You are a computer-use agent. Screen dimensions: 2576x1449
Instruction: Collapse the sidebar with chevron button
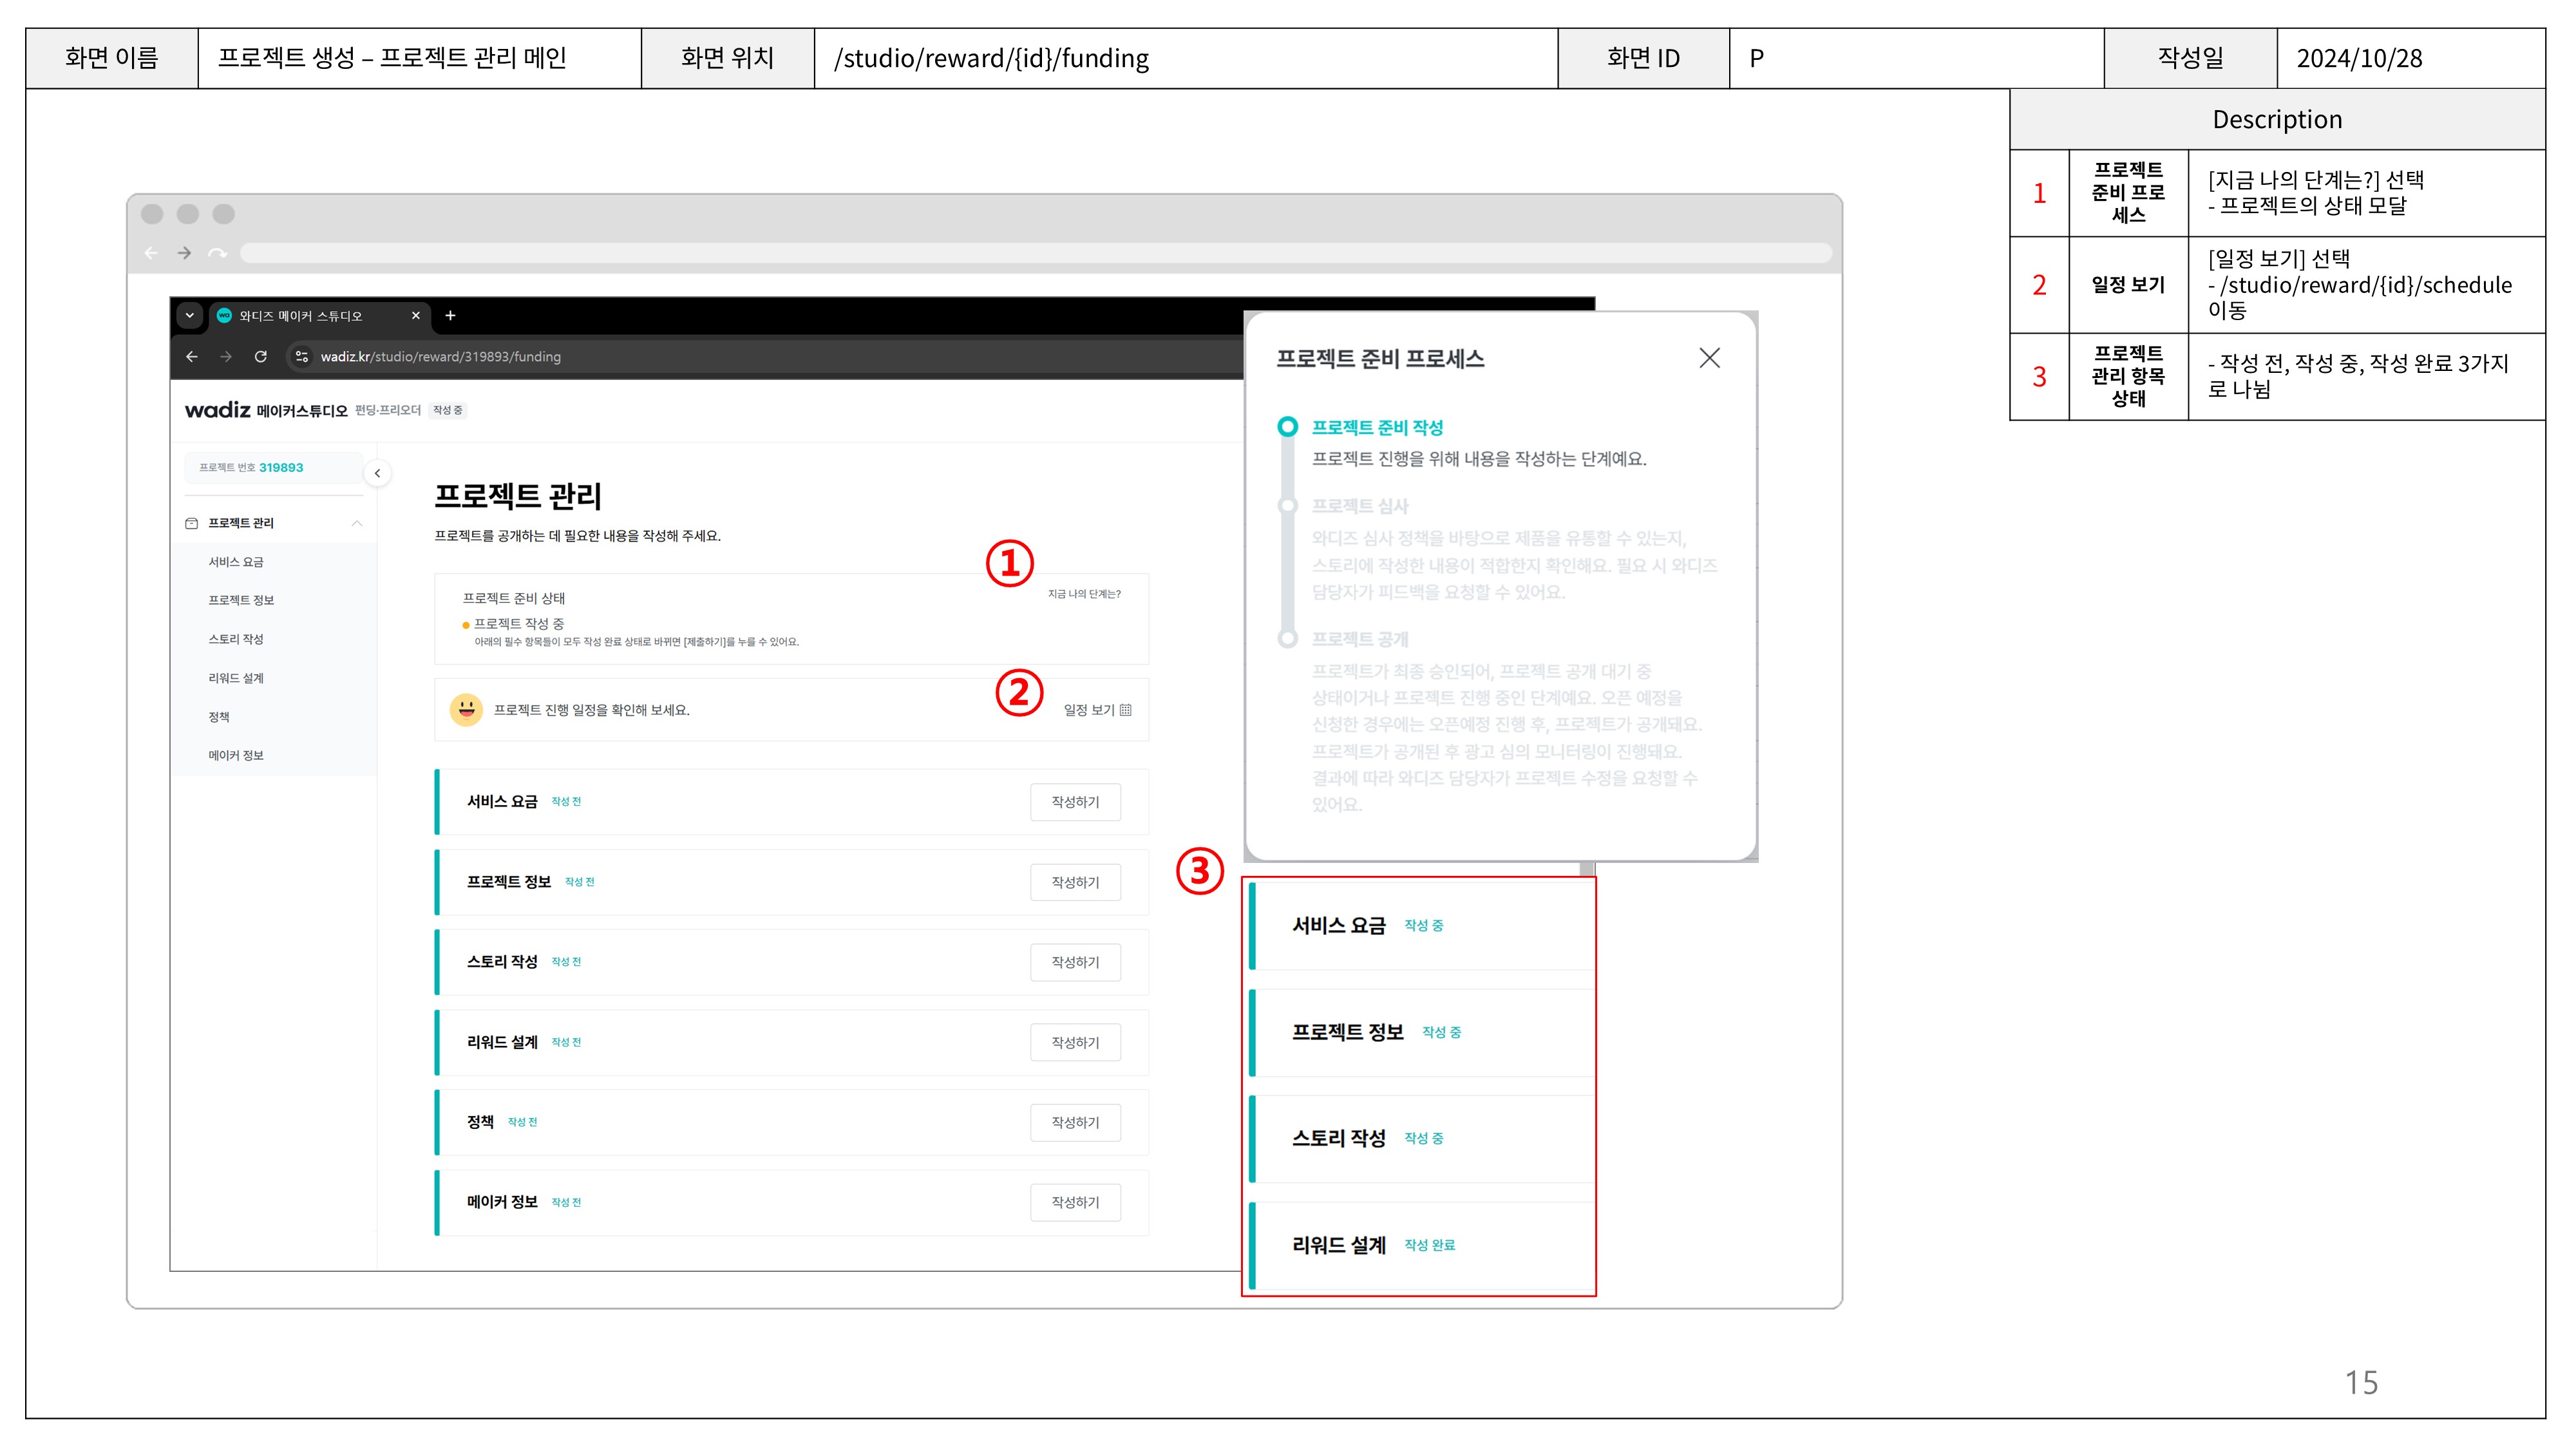377,473
